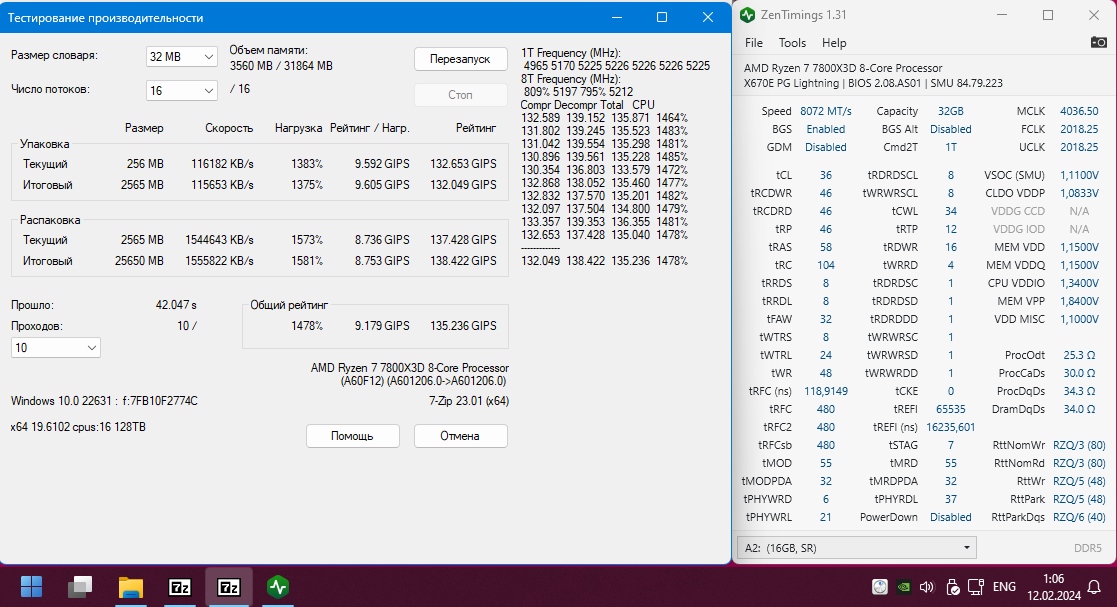
Task: Click total rating 135.236 GIPS
Action: click(x=463, y=326)
